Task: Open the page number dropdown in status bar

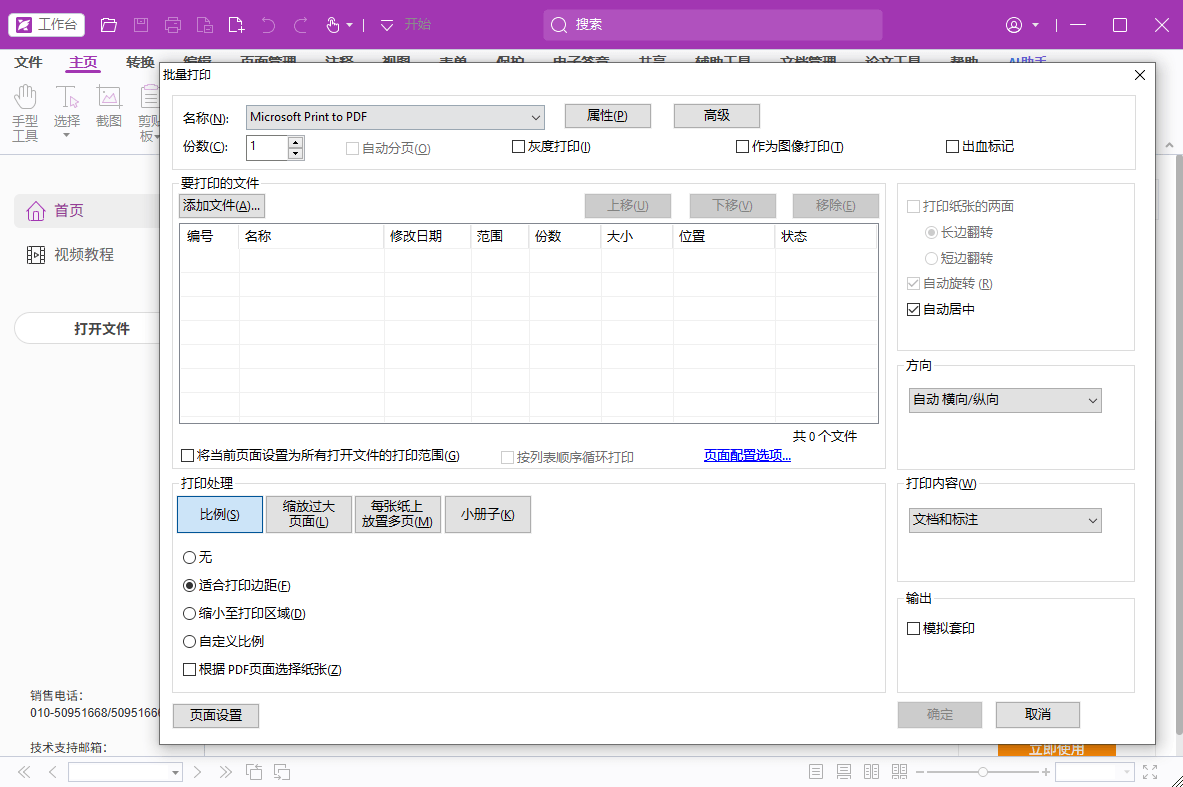Action: point(175,773)
